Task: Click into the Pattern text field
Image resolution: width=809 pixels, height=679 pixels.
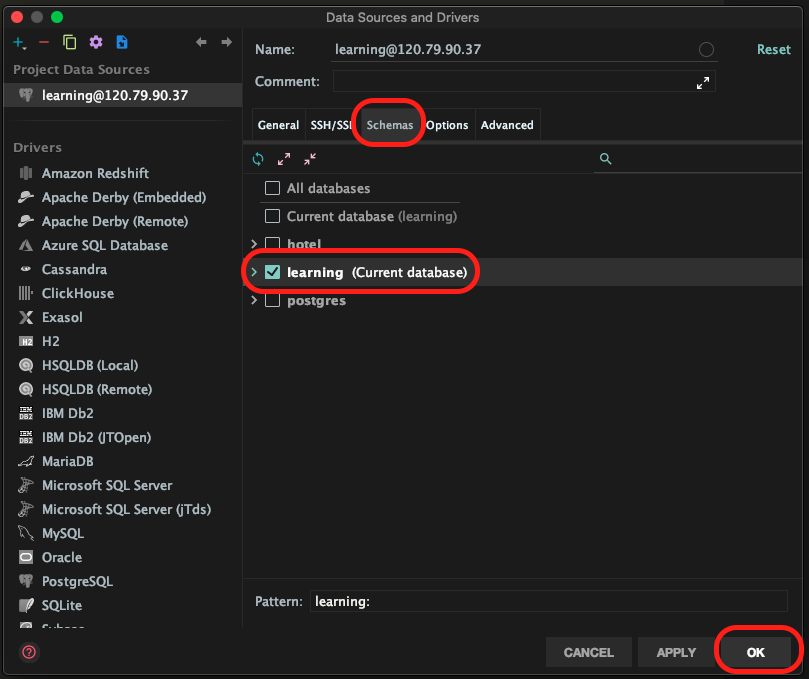Action: click(548, 601)
